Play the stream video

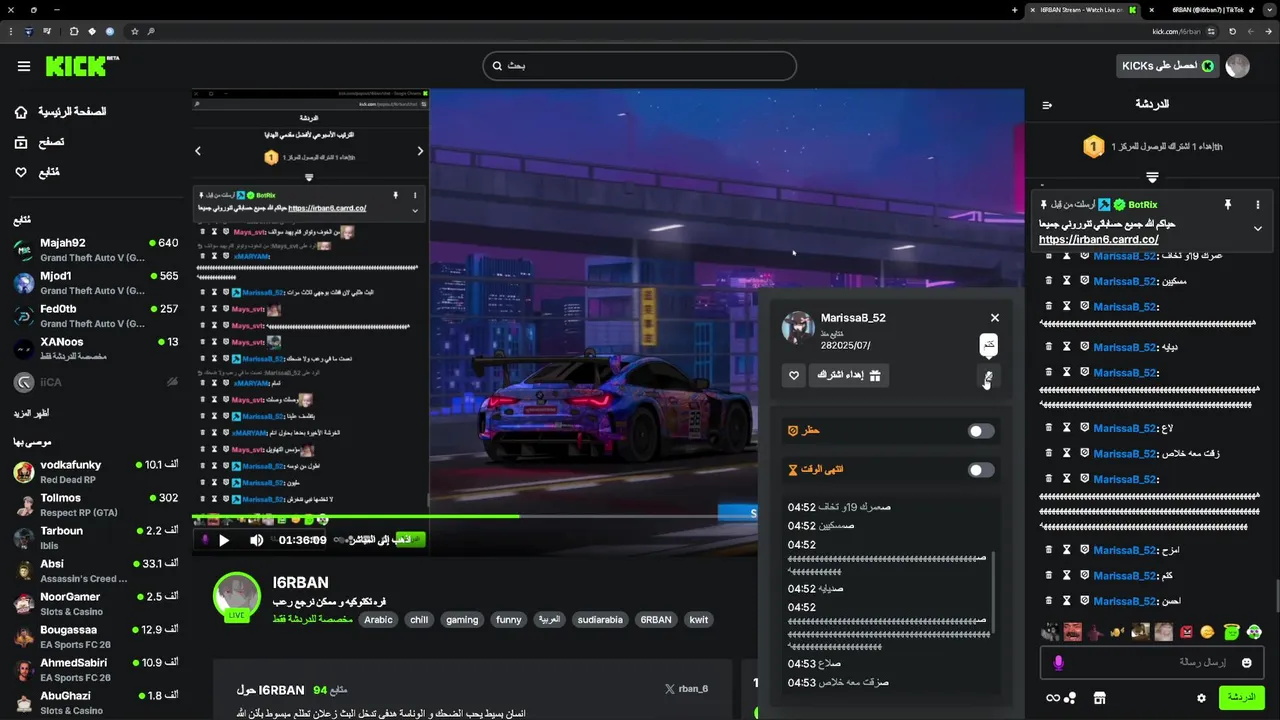[x=224, y=540]
